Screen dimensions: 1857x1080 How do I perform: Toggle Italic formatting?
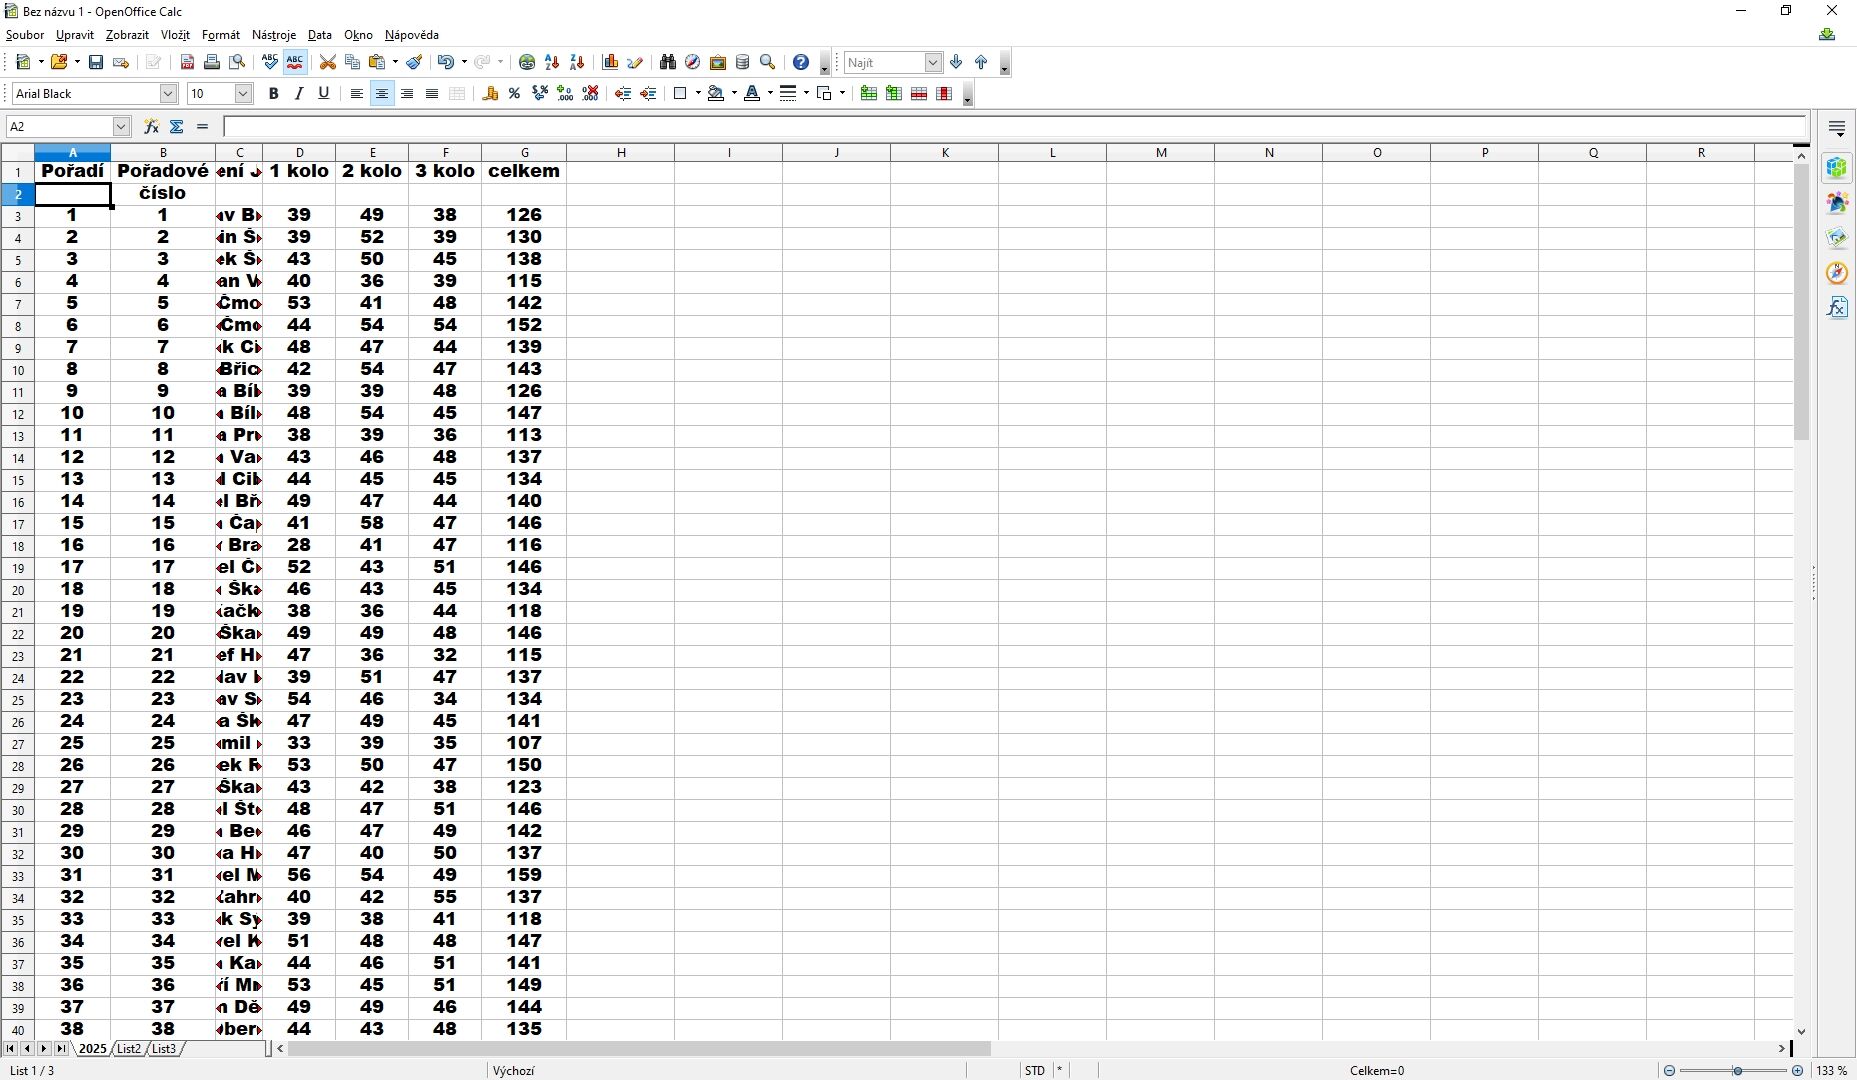pyautogui.click(x=298, y=93)
